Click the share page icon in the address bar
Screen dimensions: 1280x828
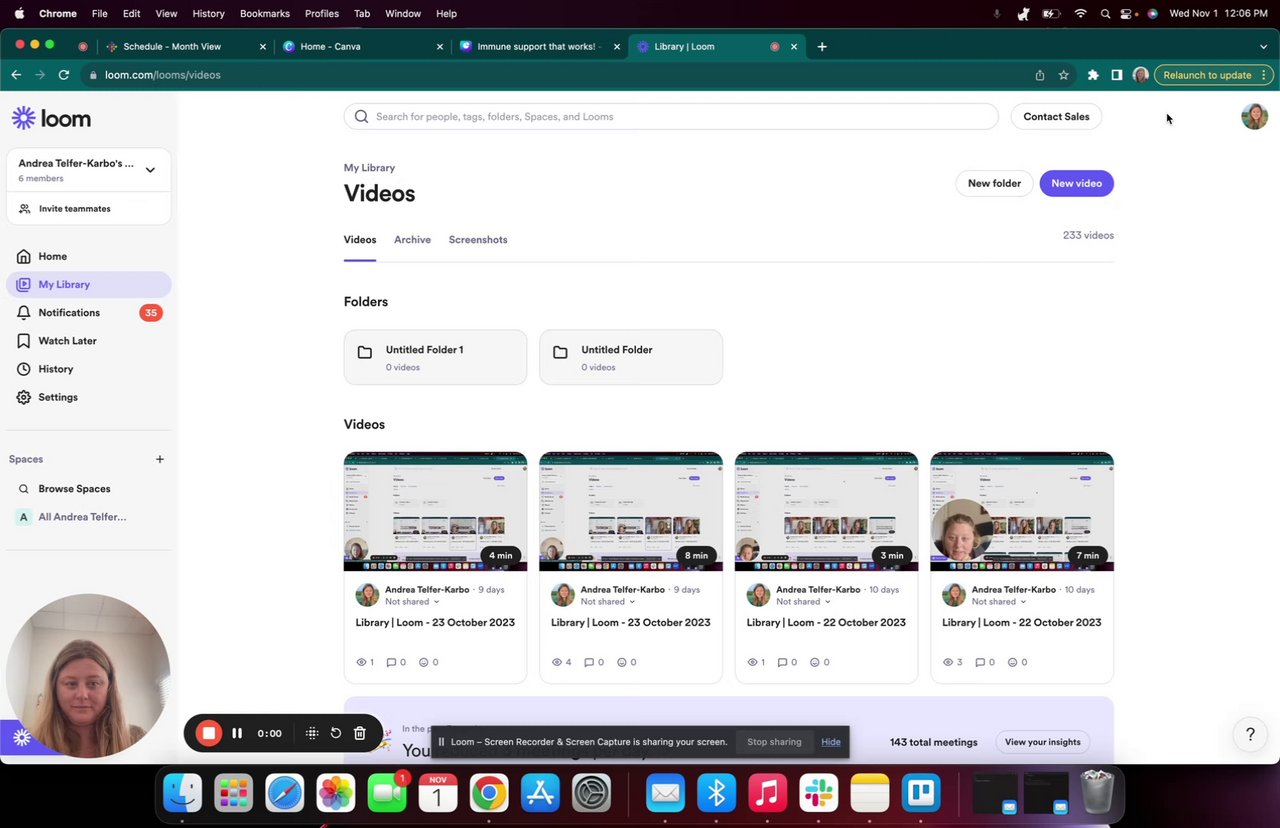(1040, 75)
